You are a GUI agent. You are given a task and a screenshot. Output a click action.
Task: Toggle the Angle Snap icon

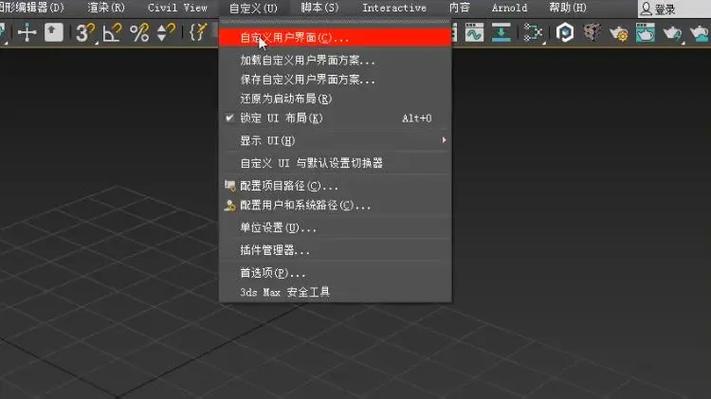(x=112, y=33)
